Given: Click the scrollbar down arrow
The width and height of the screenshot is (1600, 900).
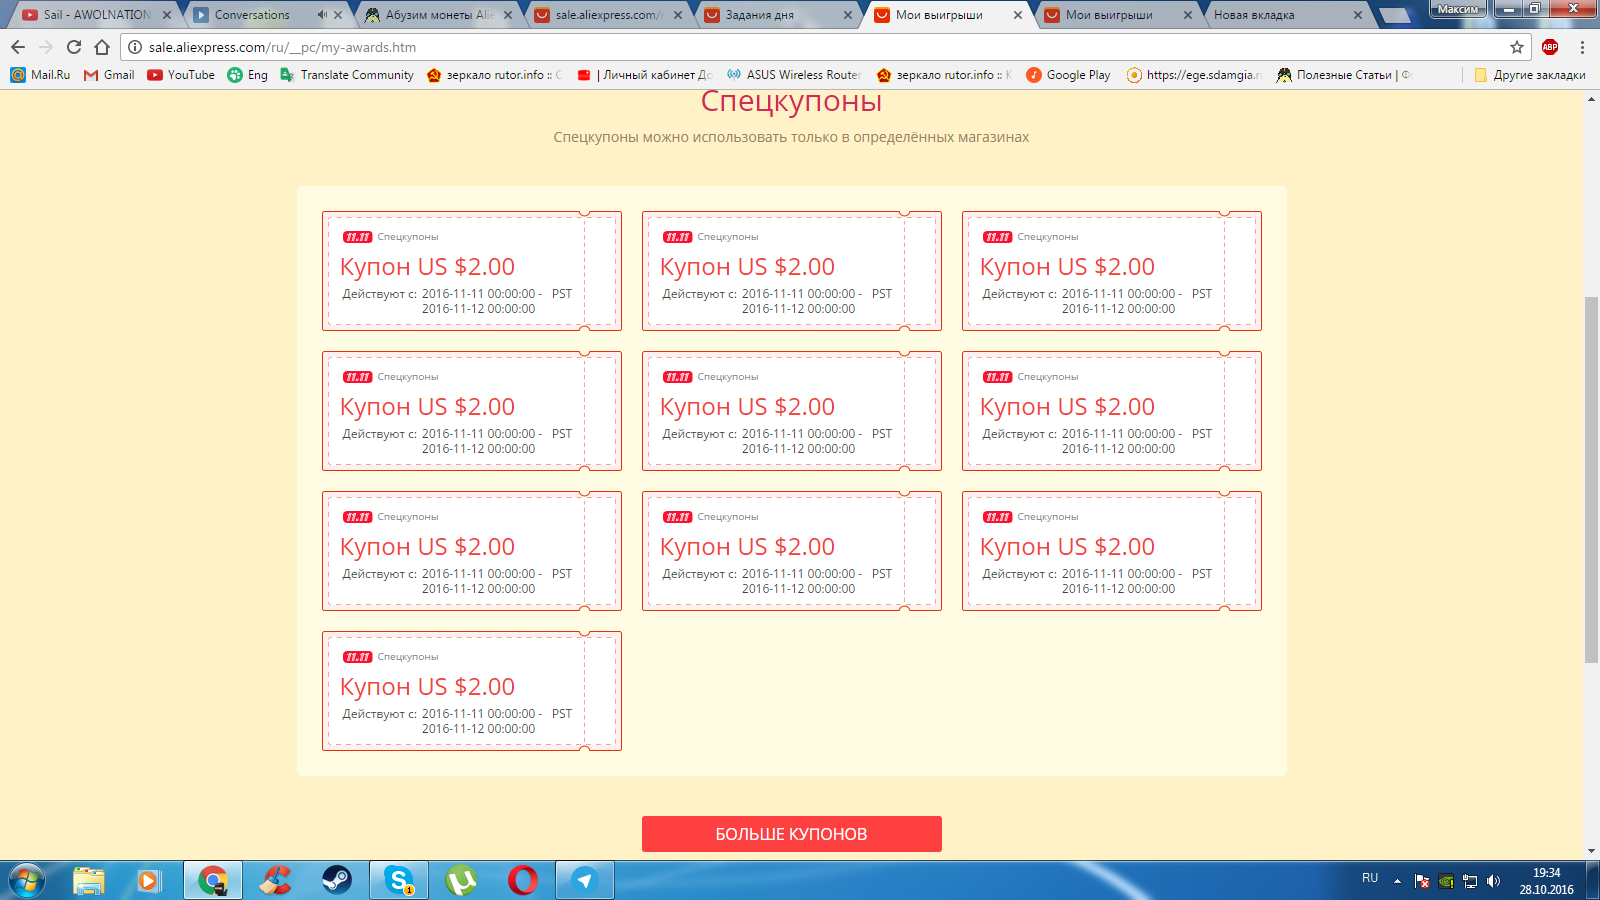Looking at the screenshot, I should point(1591,851).
